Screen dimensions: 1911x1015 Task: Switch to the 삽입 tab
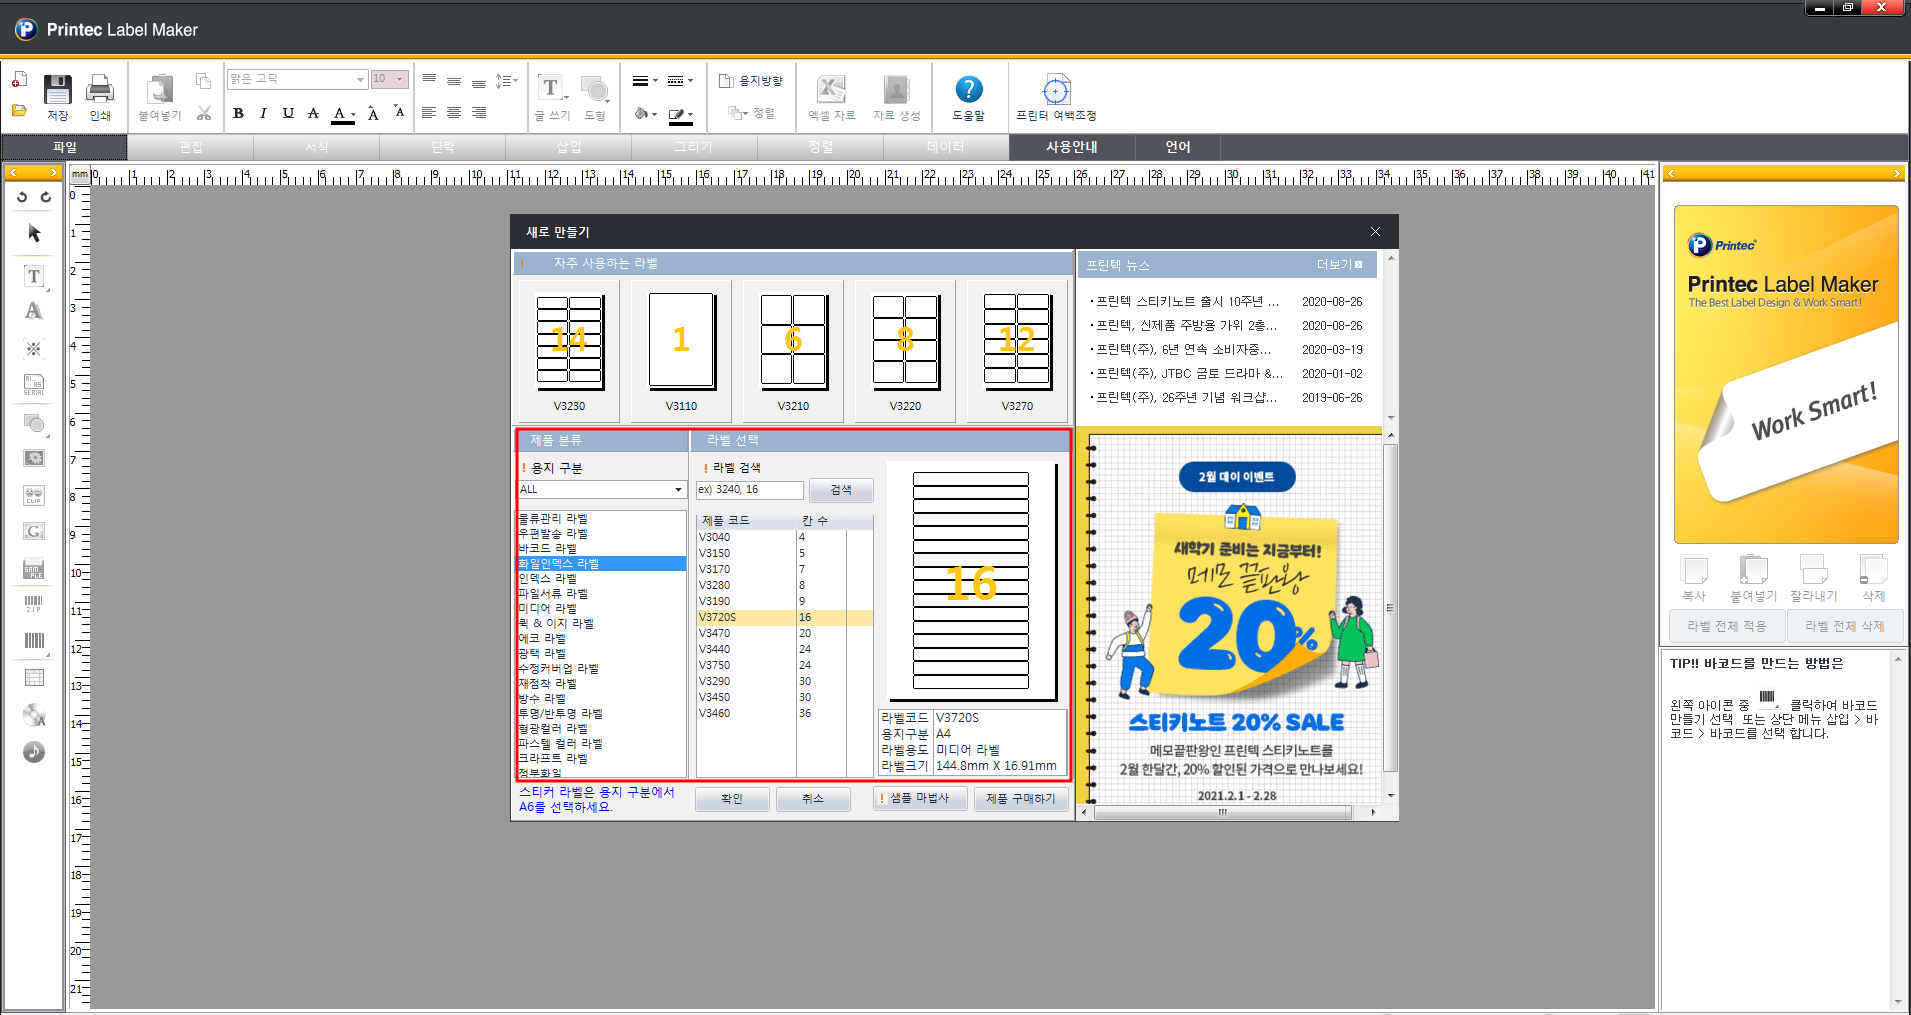[x=569, y=147]
